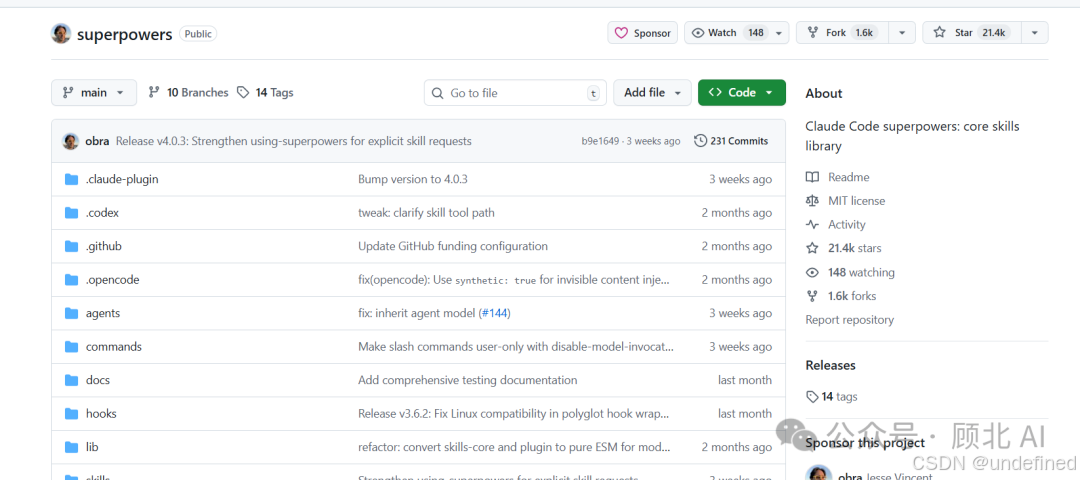Click the agents folder icon
The height and width of the screenshot is (480, 1080).
pyautogui.click(x=72, y=313)
